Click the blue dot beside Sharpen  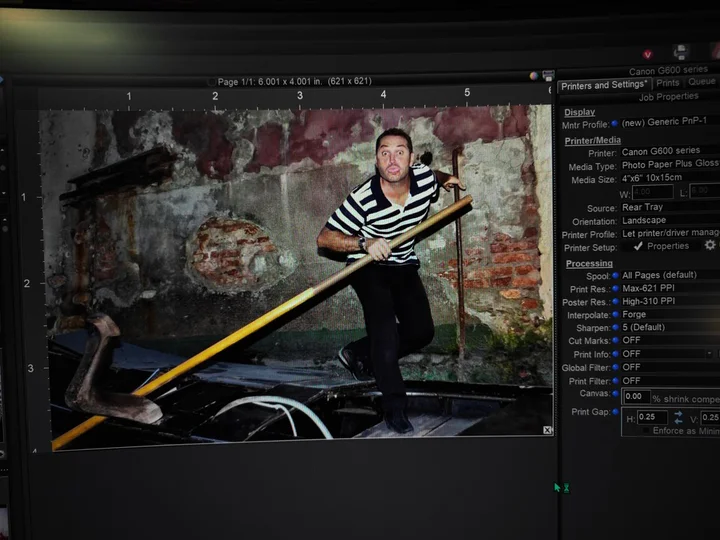coord(615,327)
